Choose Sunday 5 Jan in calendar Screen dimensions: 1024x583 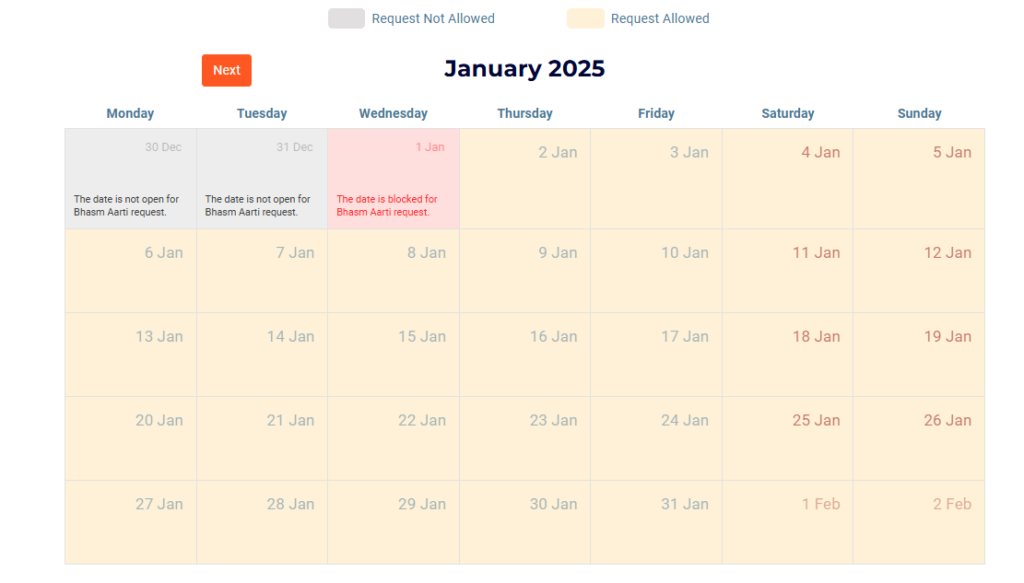(x=919, y=179)
